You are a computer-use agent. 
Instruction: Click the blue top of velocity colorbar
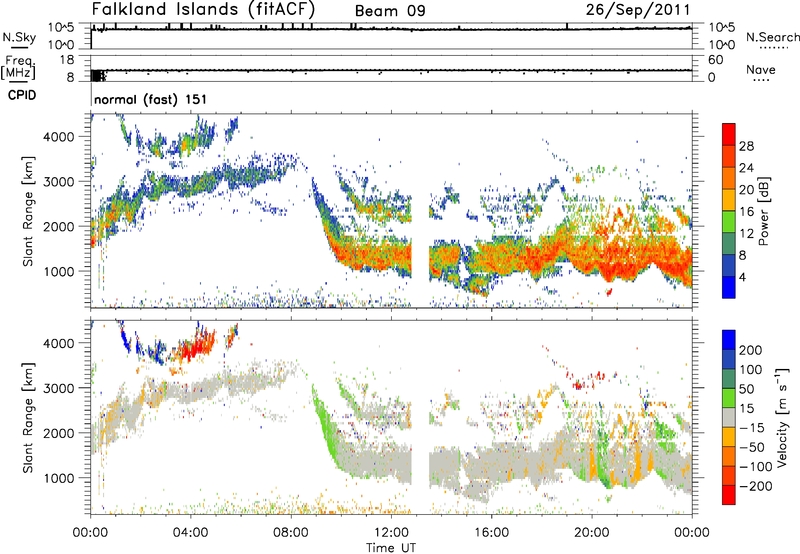pyautogui.click(x=729, y=340)
